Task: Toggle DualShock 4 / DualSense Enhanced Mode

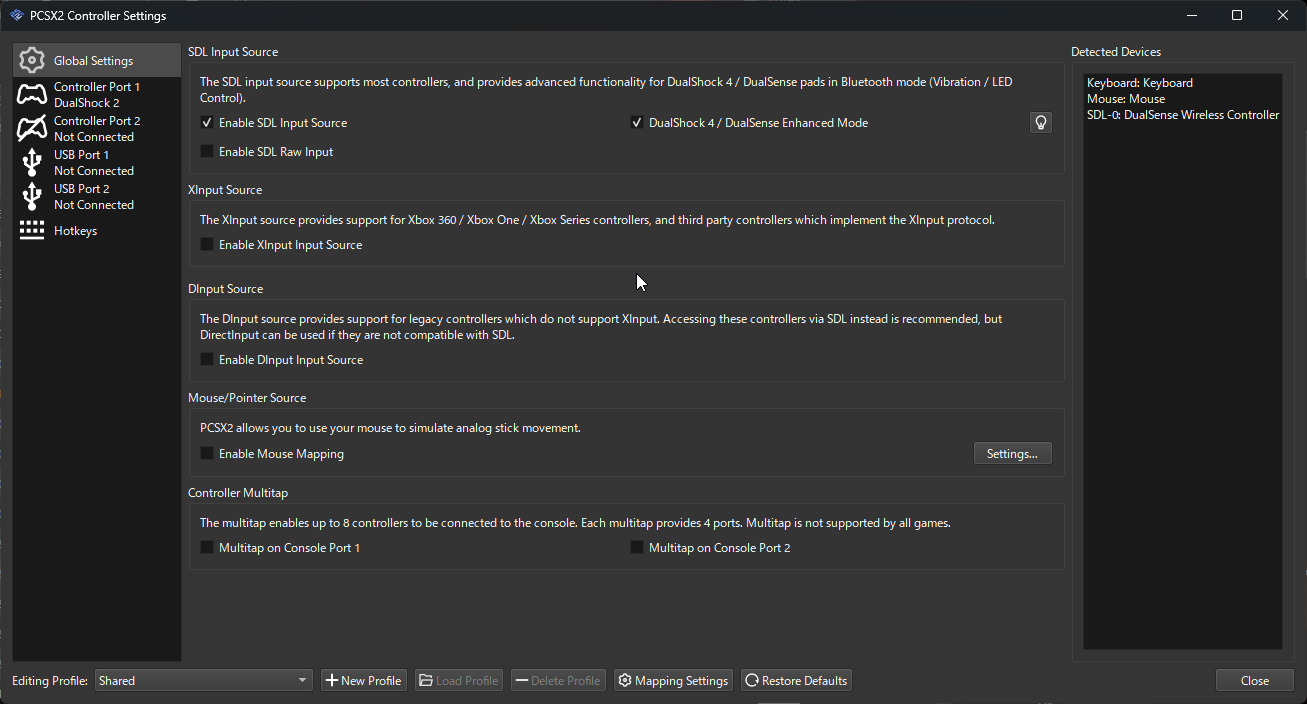Action: (637, 123)
